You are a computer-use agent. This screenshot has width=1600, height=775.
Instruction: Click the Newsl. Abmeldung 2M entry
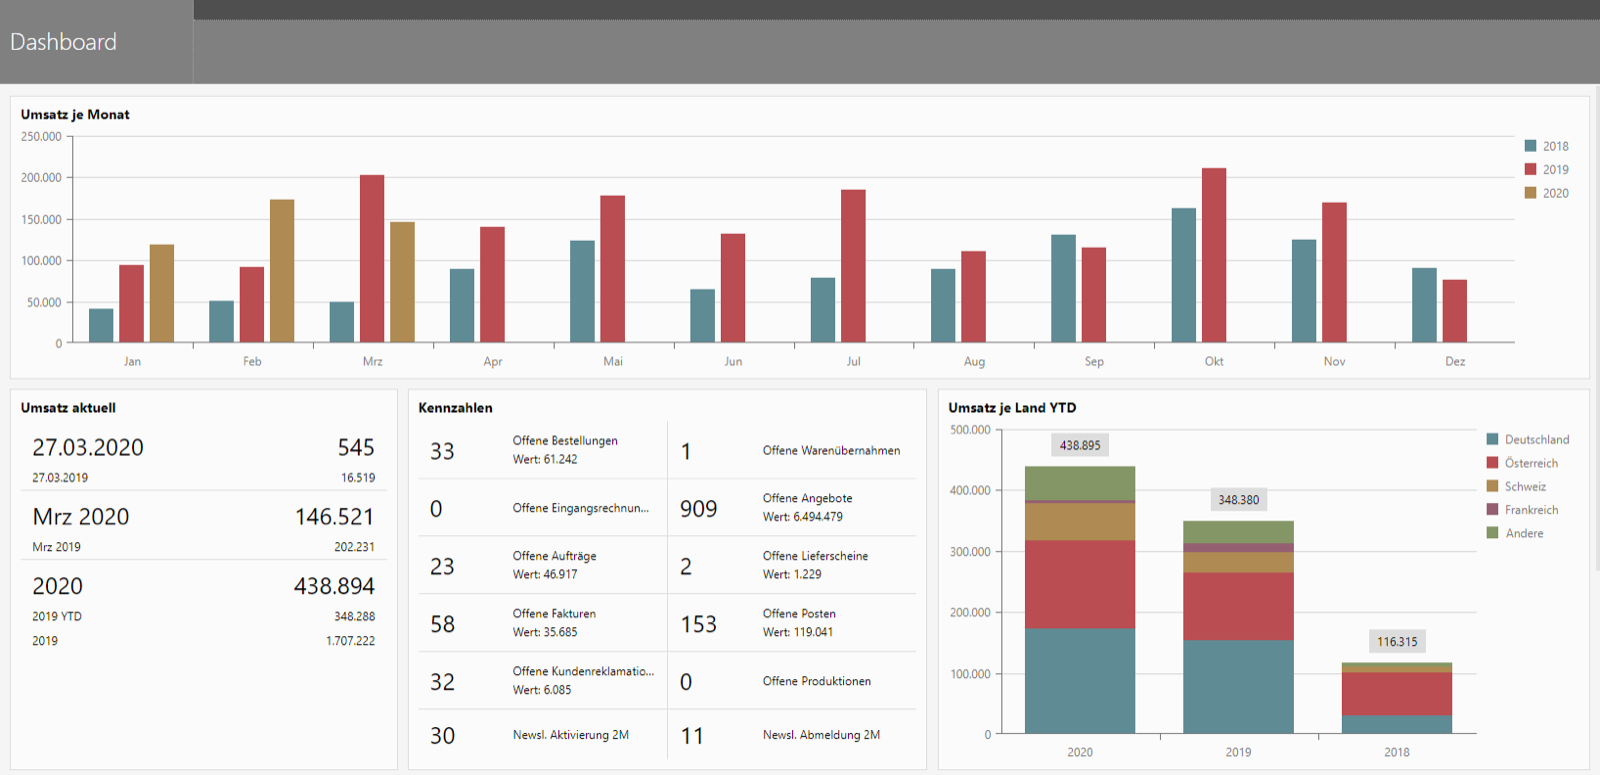click(x=793, y=735)
